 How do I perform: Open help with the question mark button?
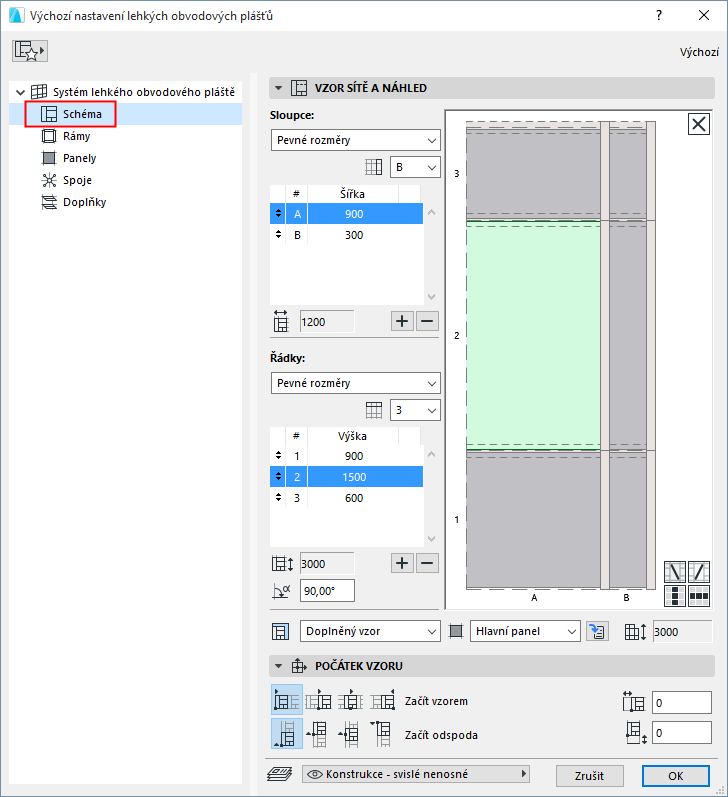point(659,15)
